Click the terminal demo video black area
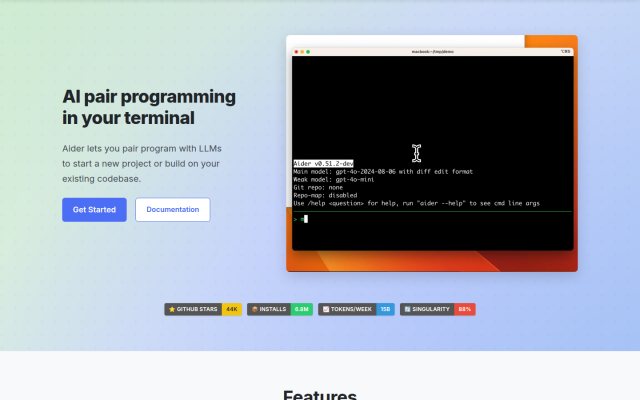The height and width of the screenshot is (400, 640). (x=433, y=153)
